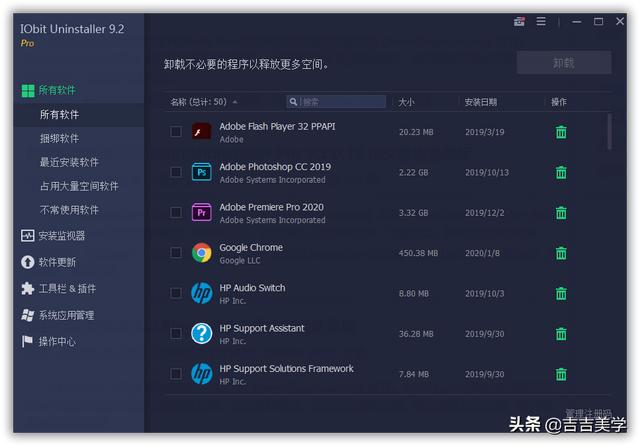Image resolution: width=640 pixels, height=446 pixels.
Task: Click the 20.23 MB size value
Action: pos(416,132)
